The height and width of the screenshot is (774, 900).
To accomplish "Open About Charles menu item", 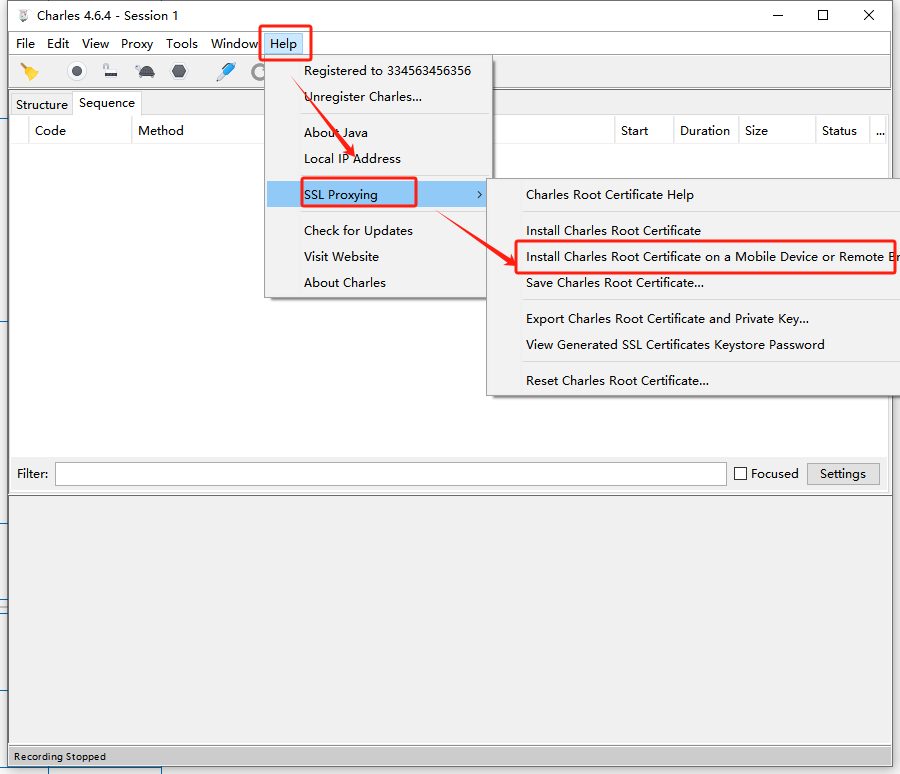I will (345, 283).
